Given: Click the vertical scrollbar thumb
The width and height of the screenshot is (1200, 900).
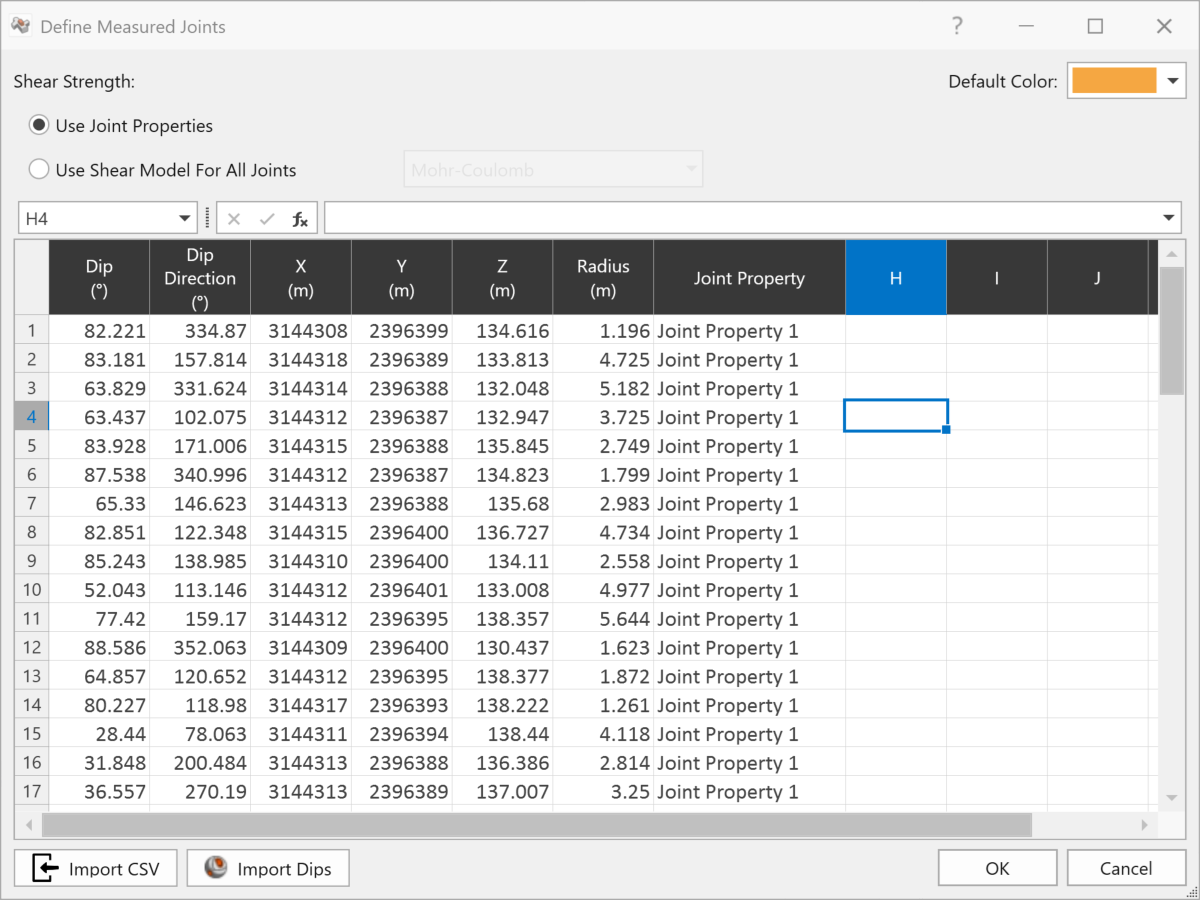Looking at the screenshot, I should pos(1171,331).
